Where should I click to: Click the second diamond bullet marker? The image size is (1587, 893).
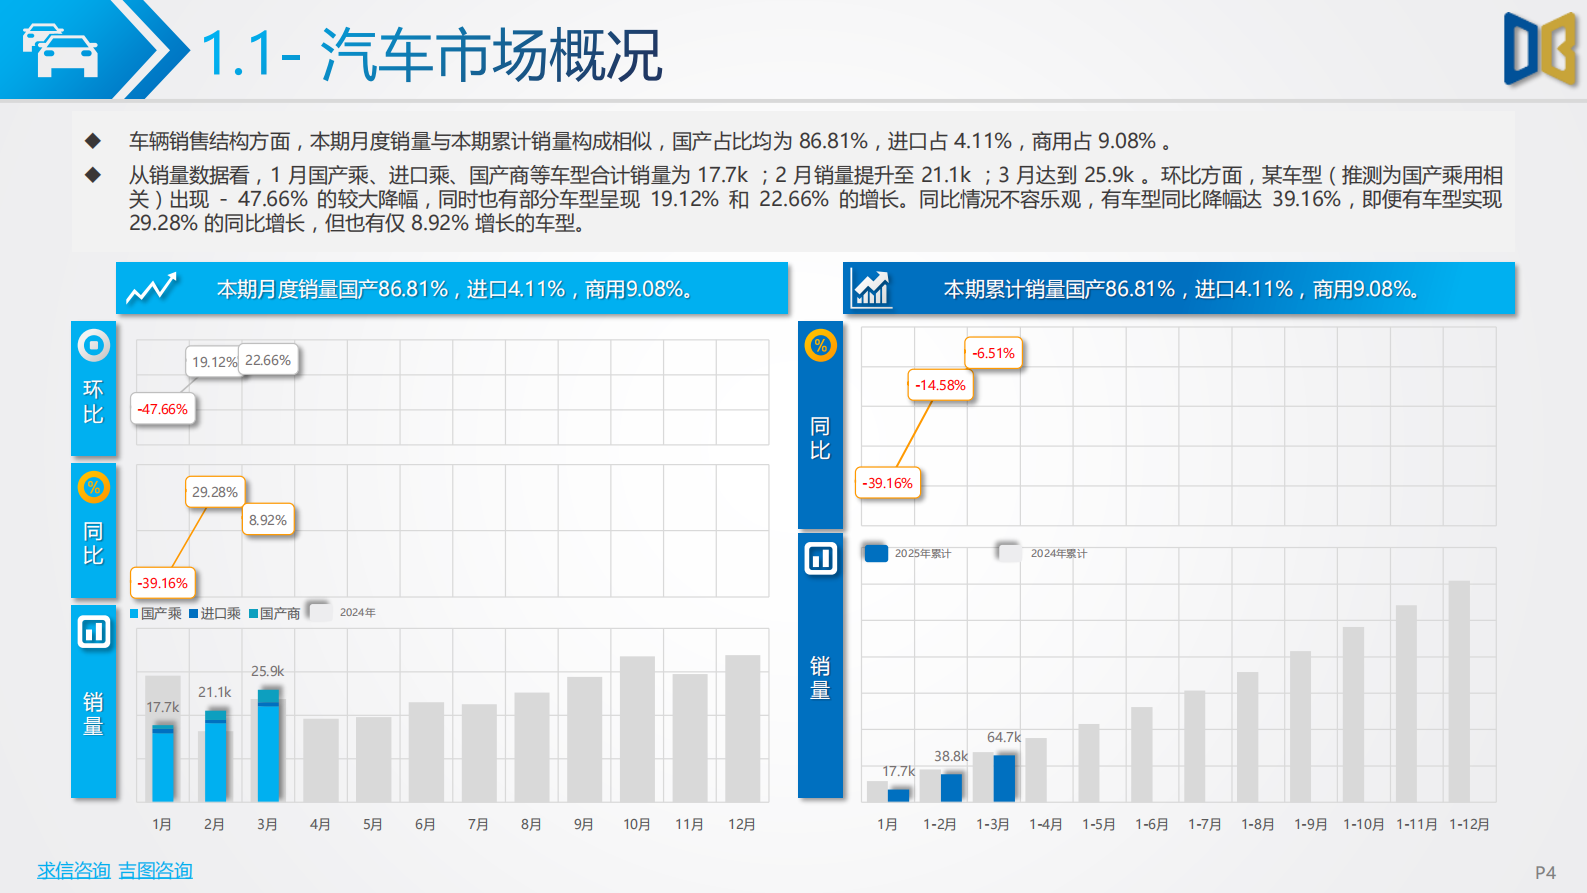(93, 175)
